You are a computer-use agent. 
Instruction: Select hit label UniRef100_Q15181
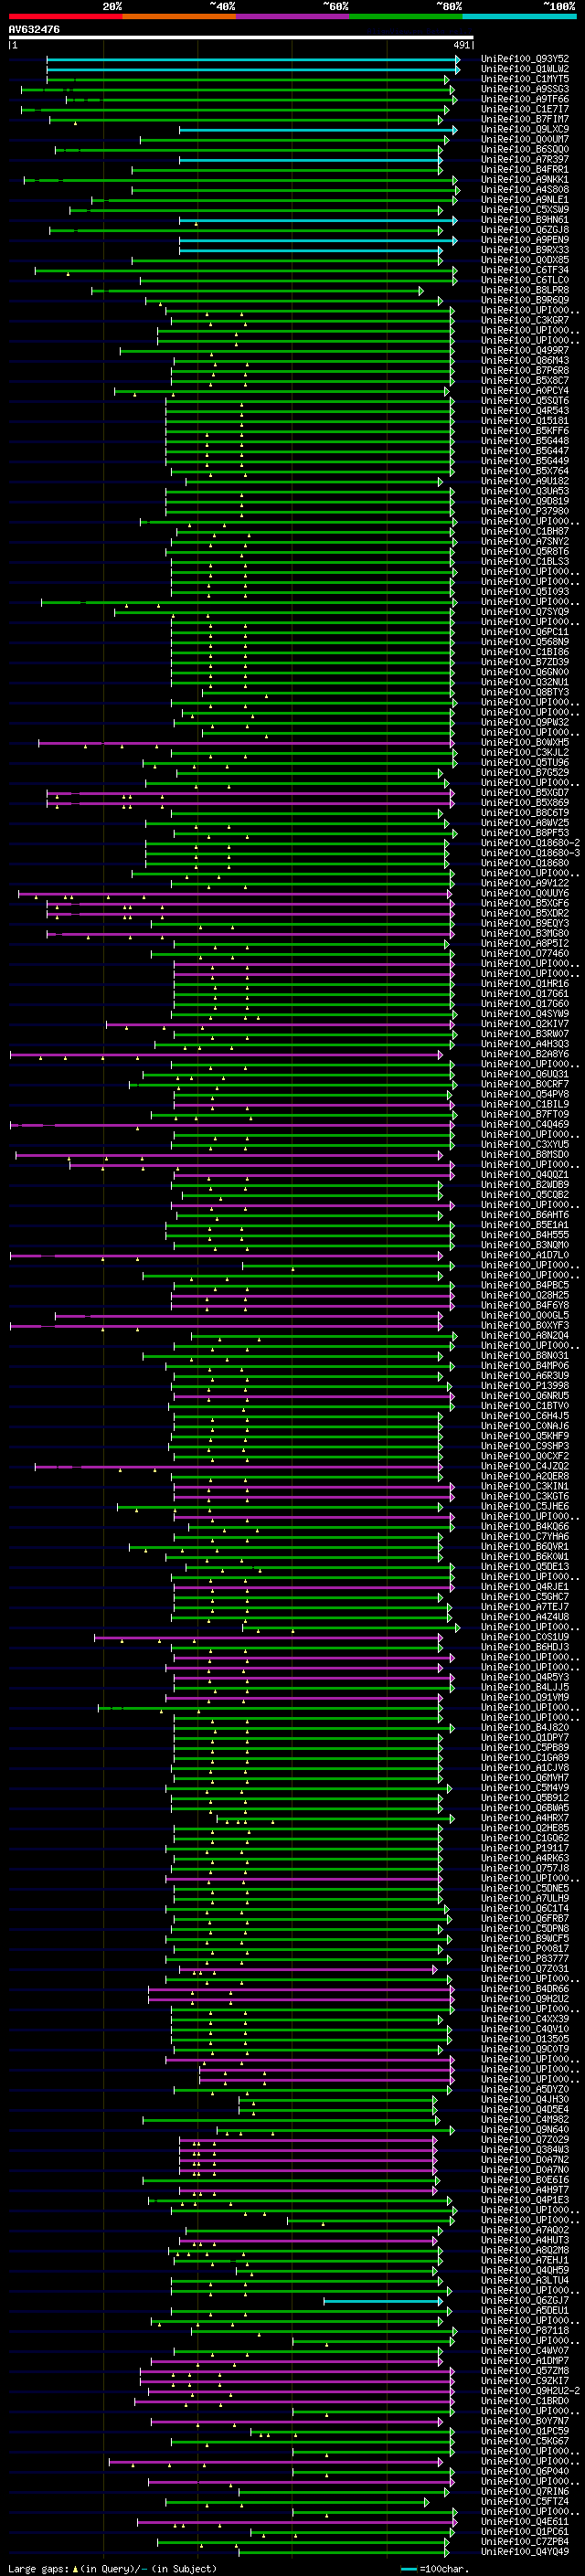coord(525,421)
